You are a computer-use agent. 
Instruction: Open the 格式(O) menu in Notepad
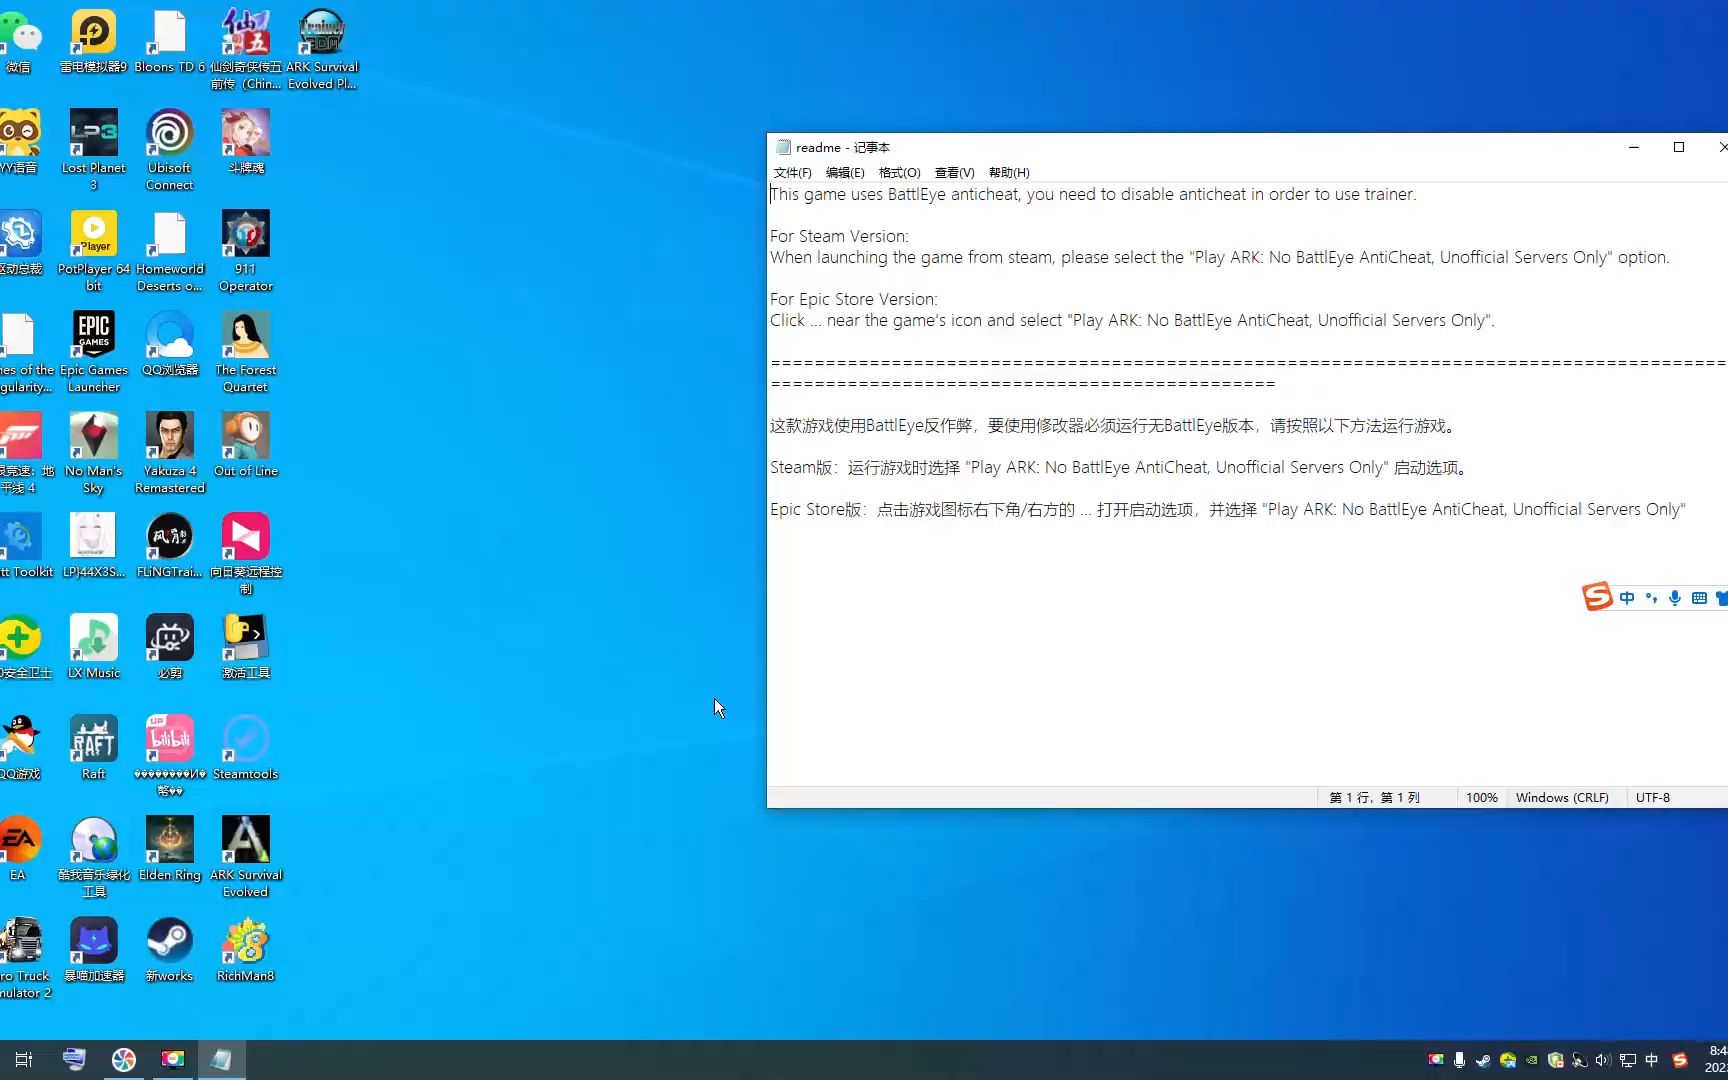pyautogui.click(x=899, y=172)
